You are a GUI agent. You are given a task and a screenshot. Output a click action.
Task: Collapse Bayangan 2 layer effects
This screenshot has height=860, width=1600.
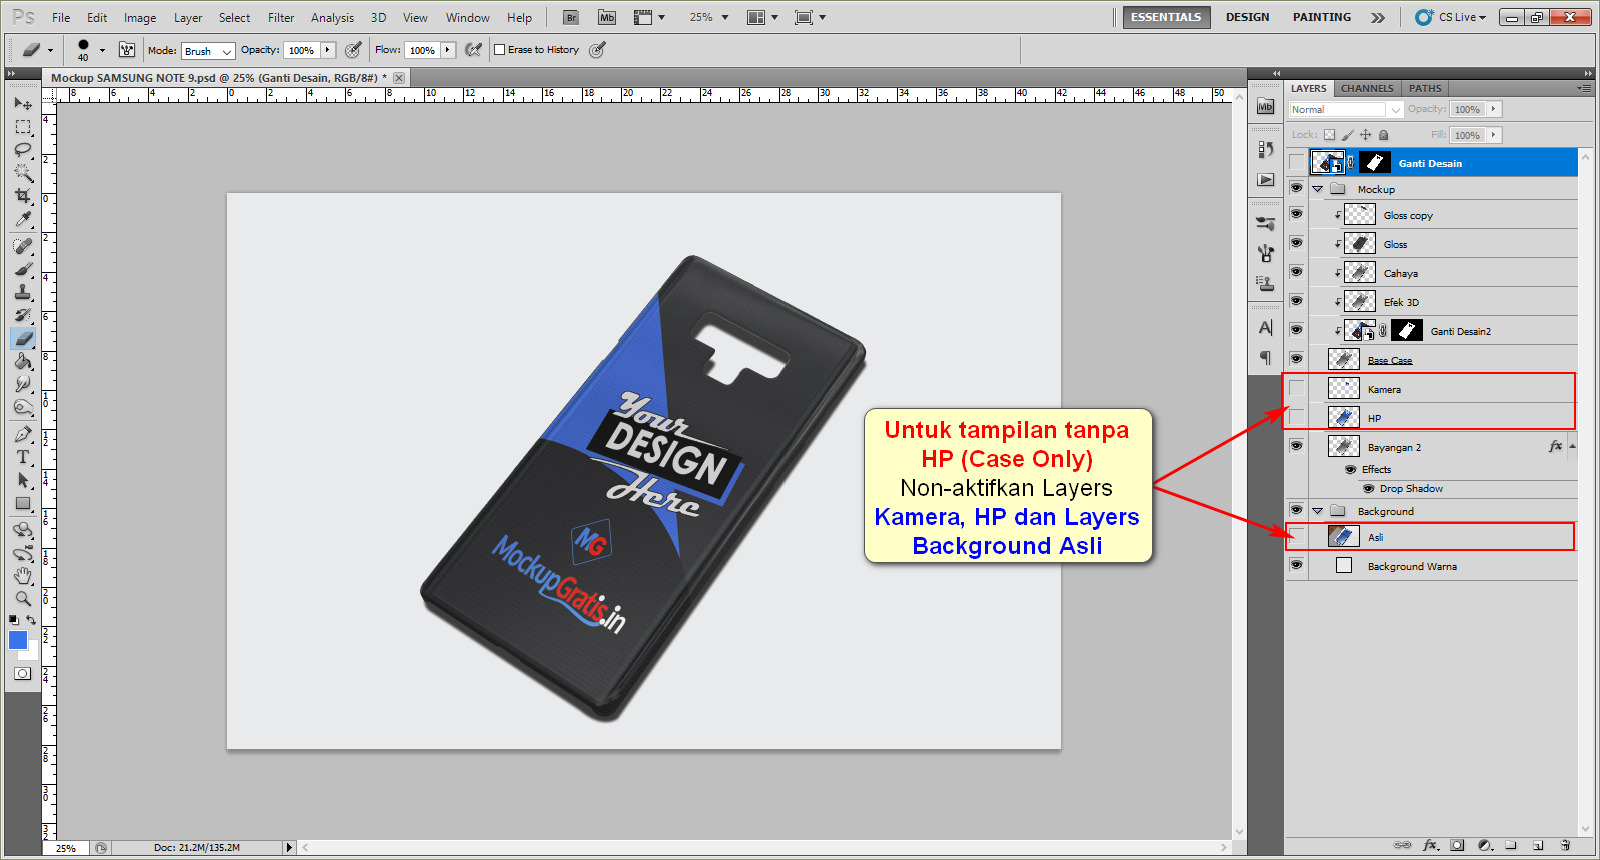1572,446
